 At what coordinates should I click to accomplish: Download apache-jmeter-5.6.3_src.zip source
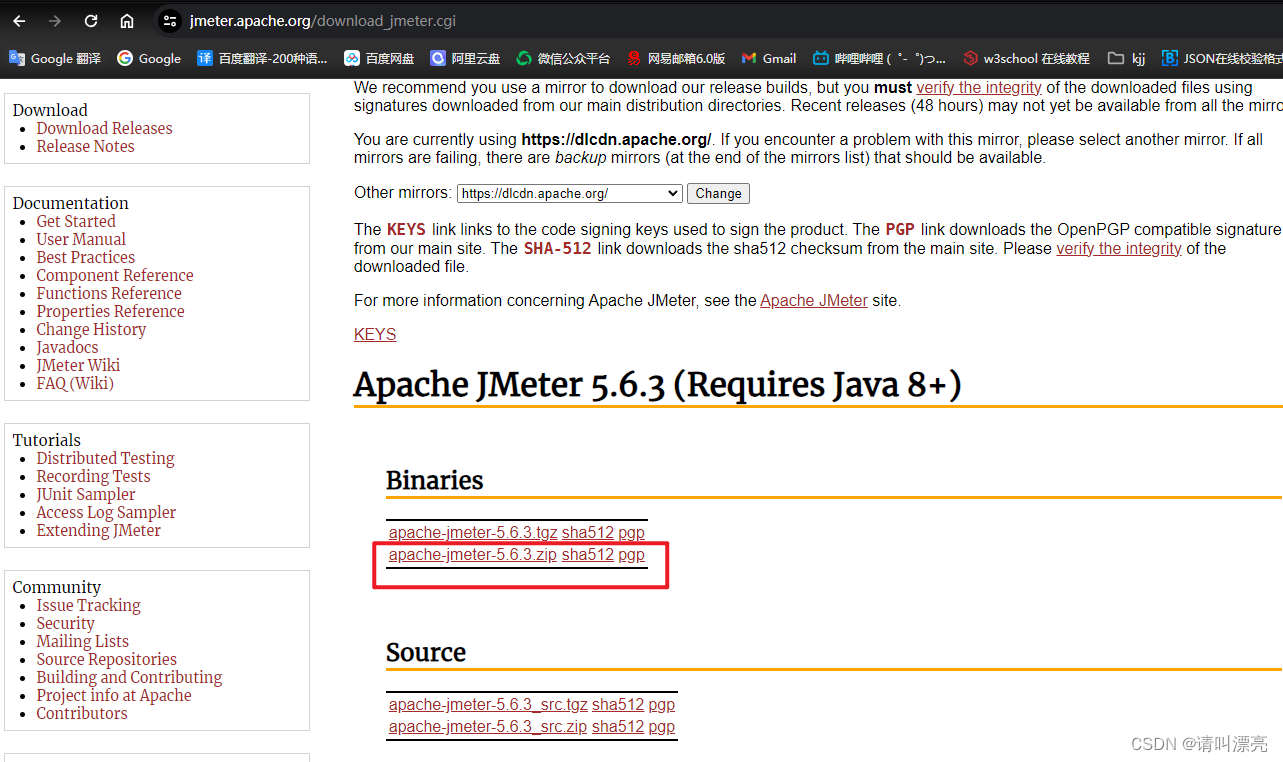tap(488, 727)
